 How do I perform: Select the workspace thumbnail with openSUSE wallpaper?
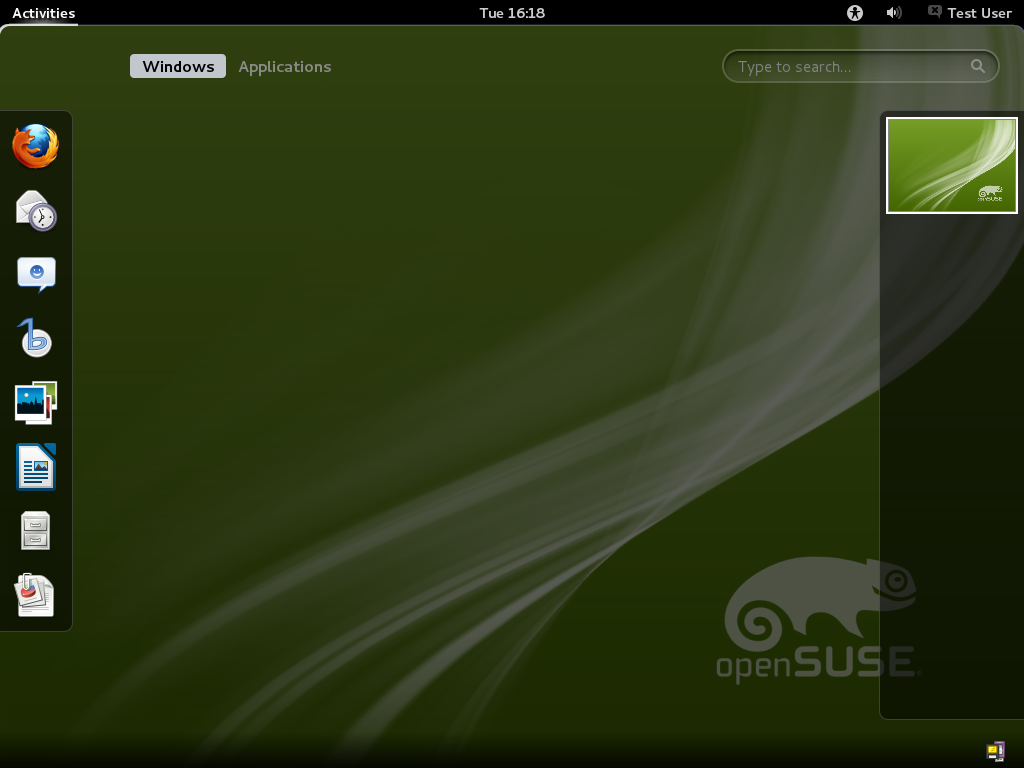[x=952, y=165]
